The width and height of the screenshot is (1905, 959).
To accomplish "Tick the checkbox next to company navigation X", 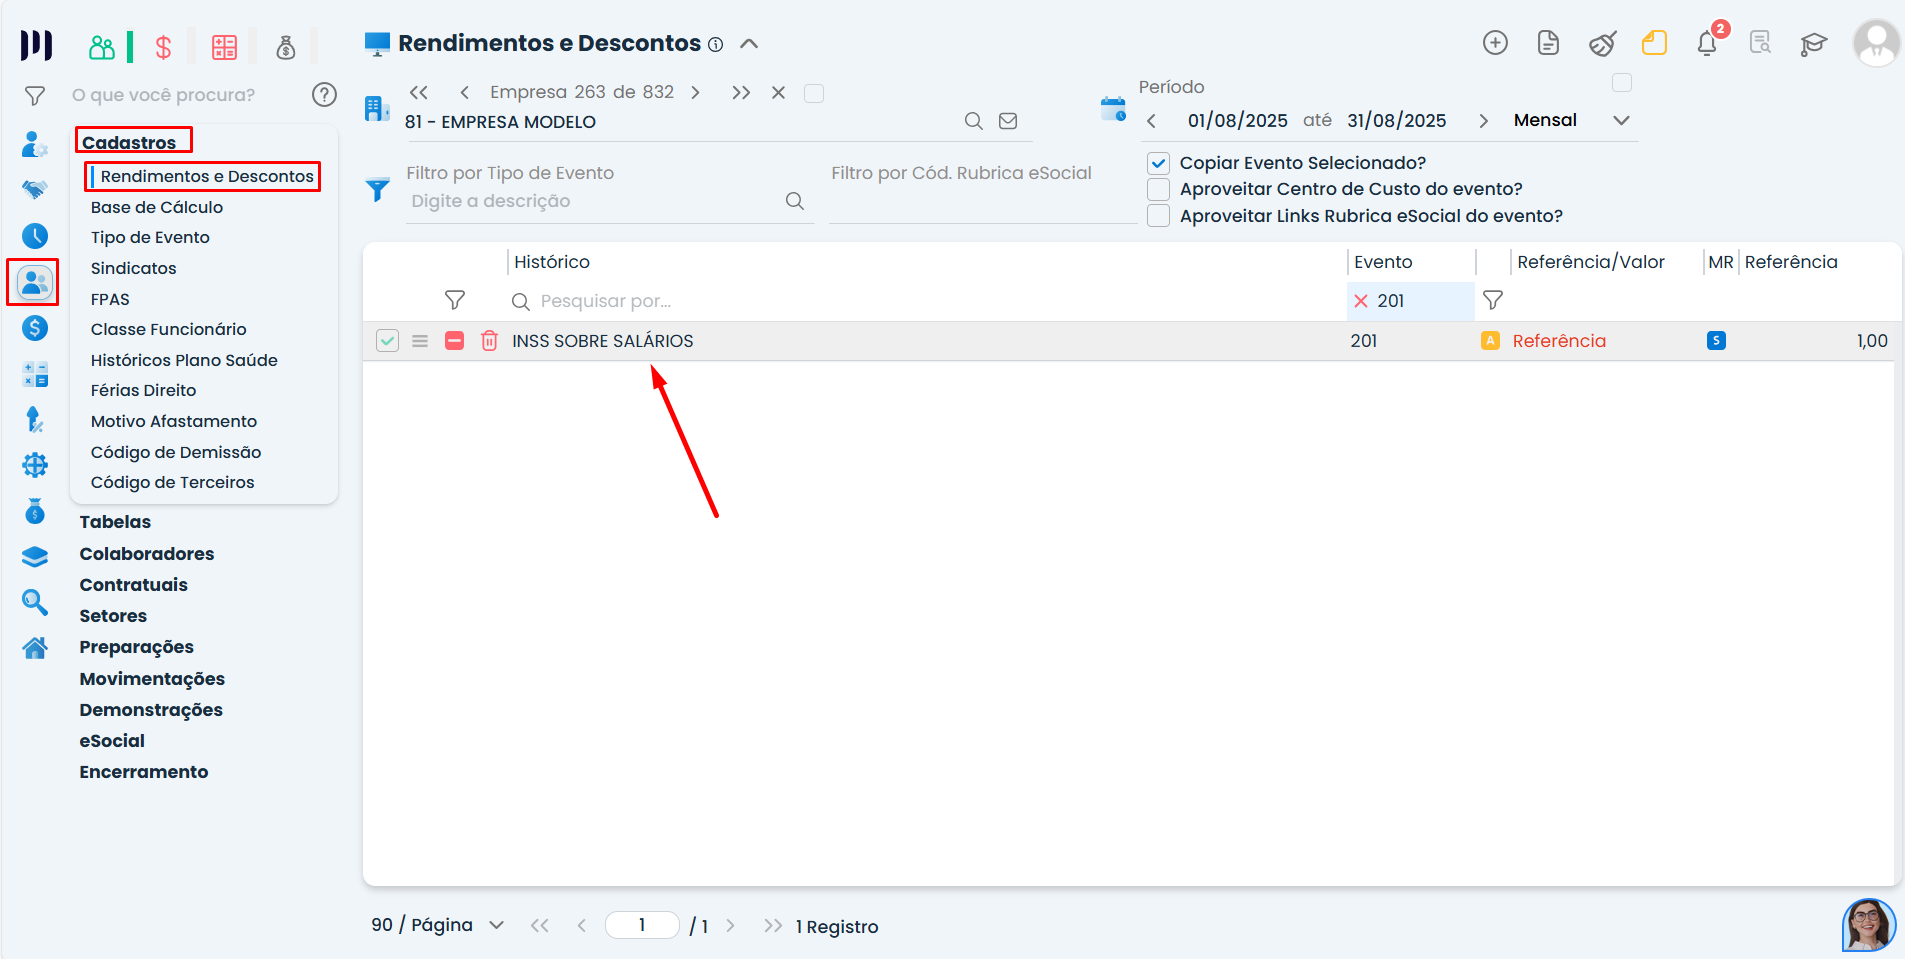I will (814, 93).
